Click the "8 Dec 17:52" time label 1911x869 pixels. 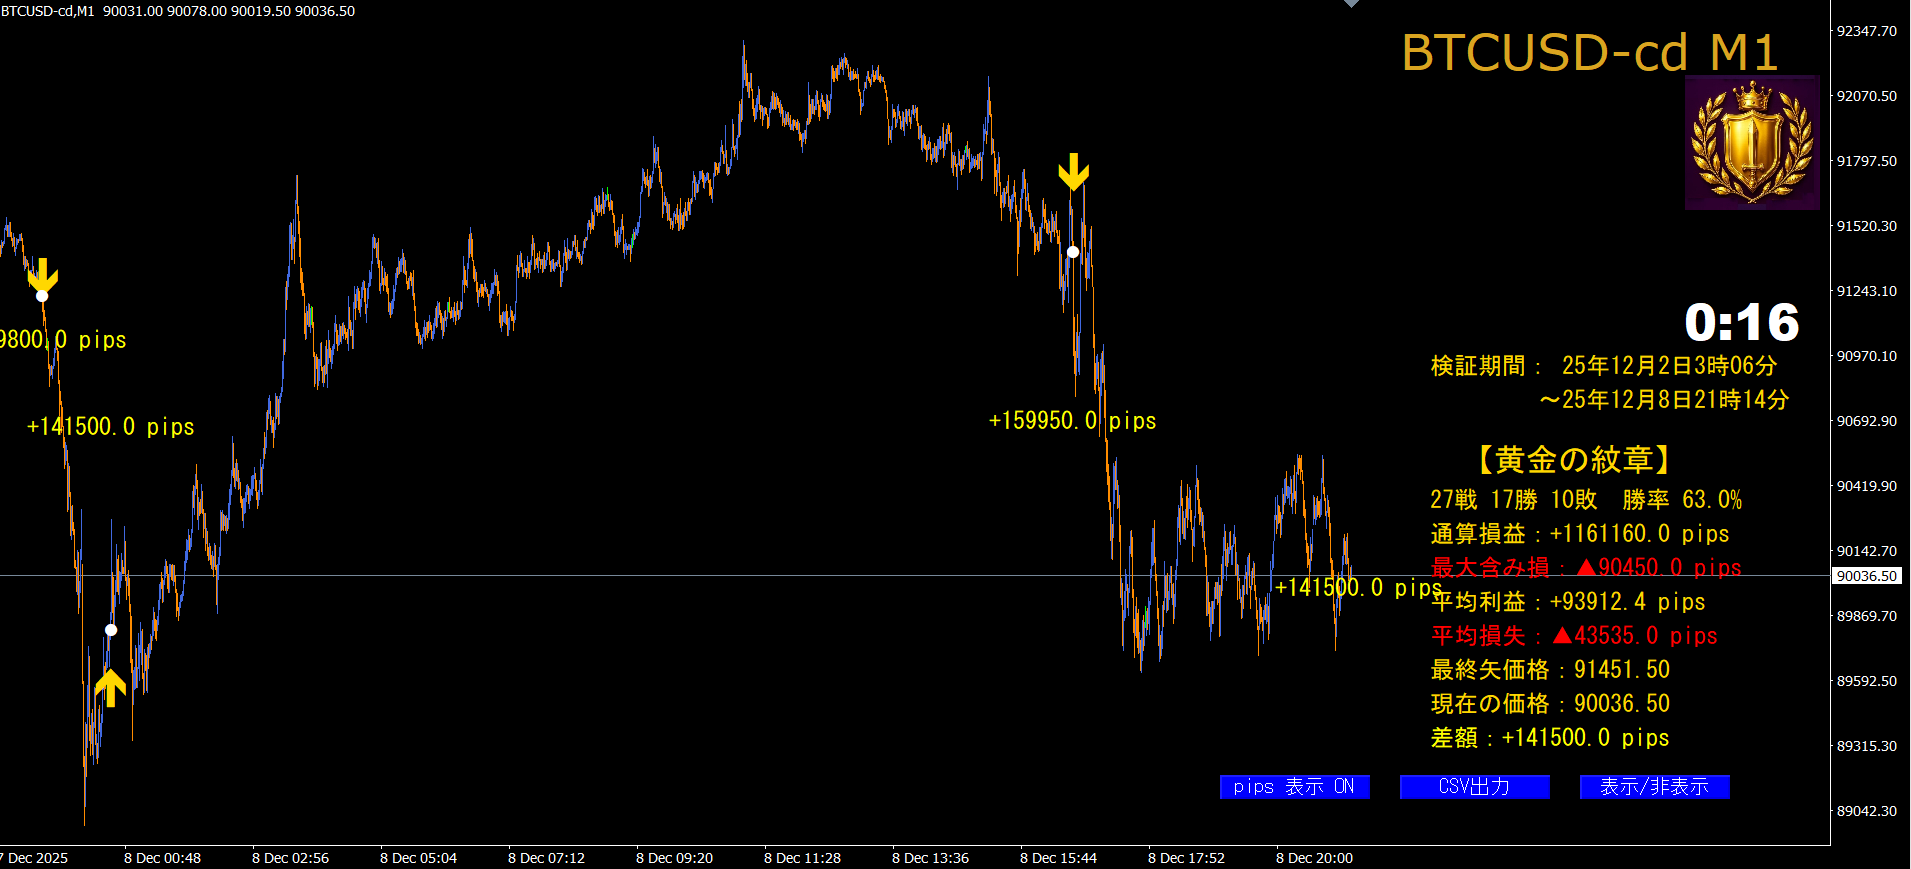point(1186,858)
